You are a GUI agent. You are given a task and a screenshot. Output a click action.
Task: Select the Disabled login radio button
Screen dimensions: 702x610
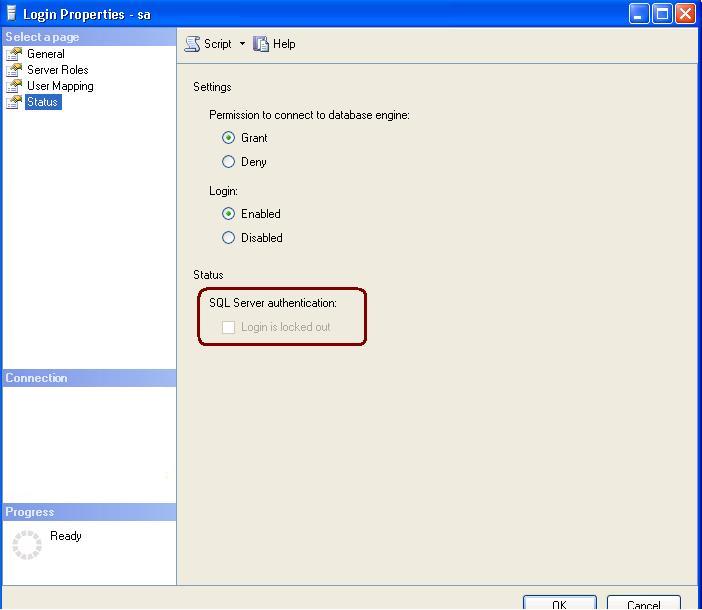click(228, 238)
